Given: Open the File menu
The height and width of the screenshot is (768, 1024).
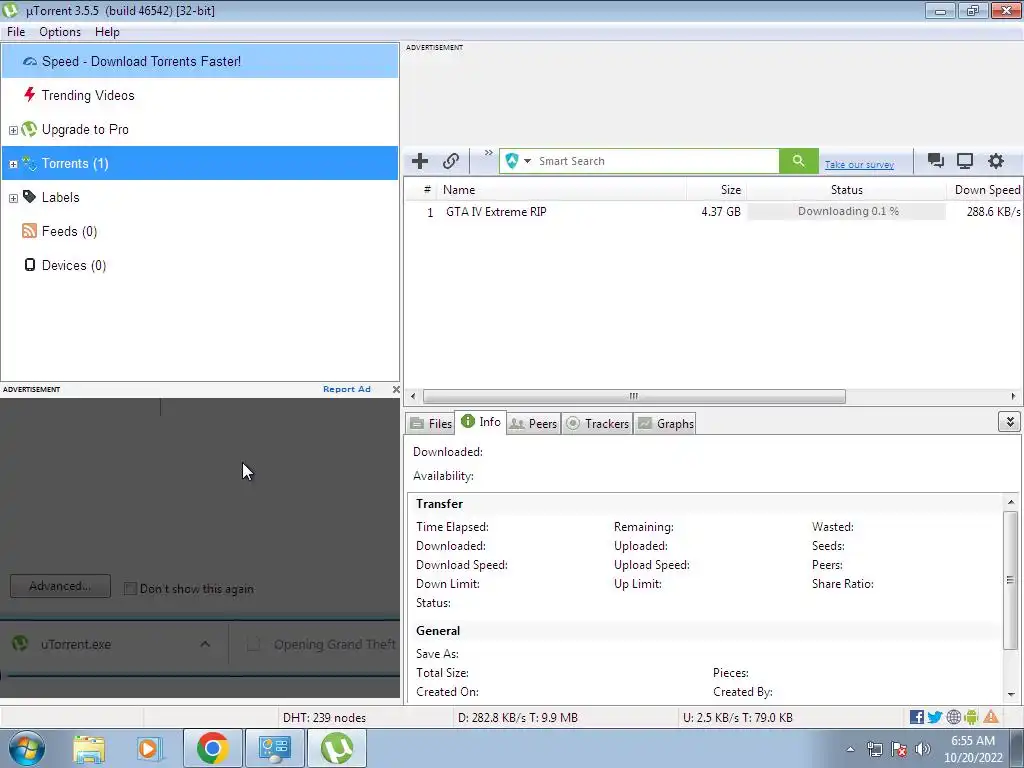Looking at the screenshot, I should coord(16,32).
